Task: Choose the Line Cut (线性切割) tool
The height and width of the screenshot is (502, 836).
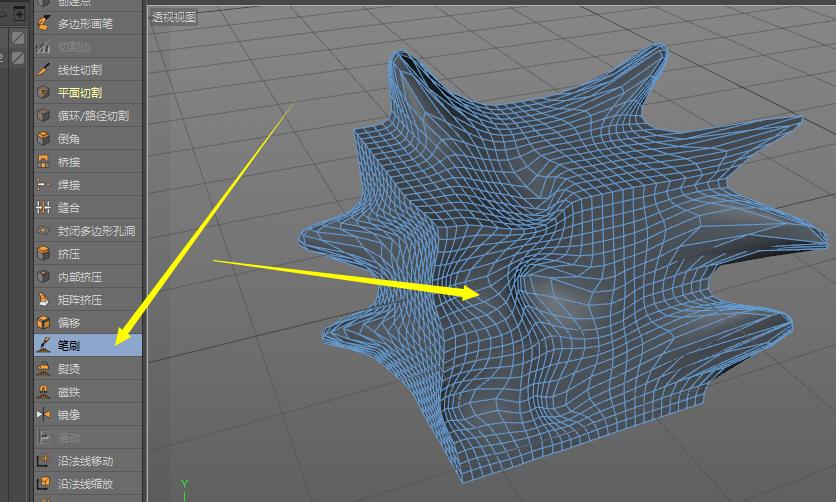Action: click(x=79, y=70)
